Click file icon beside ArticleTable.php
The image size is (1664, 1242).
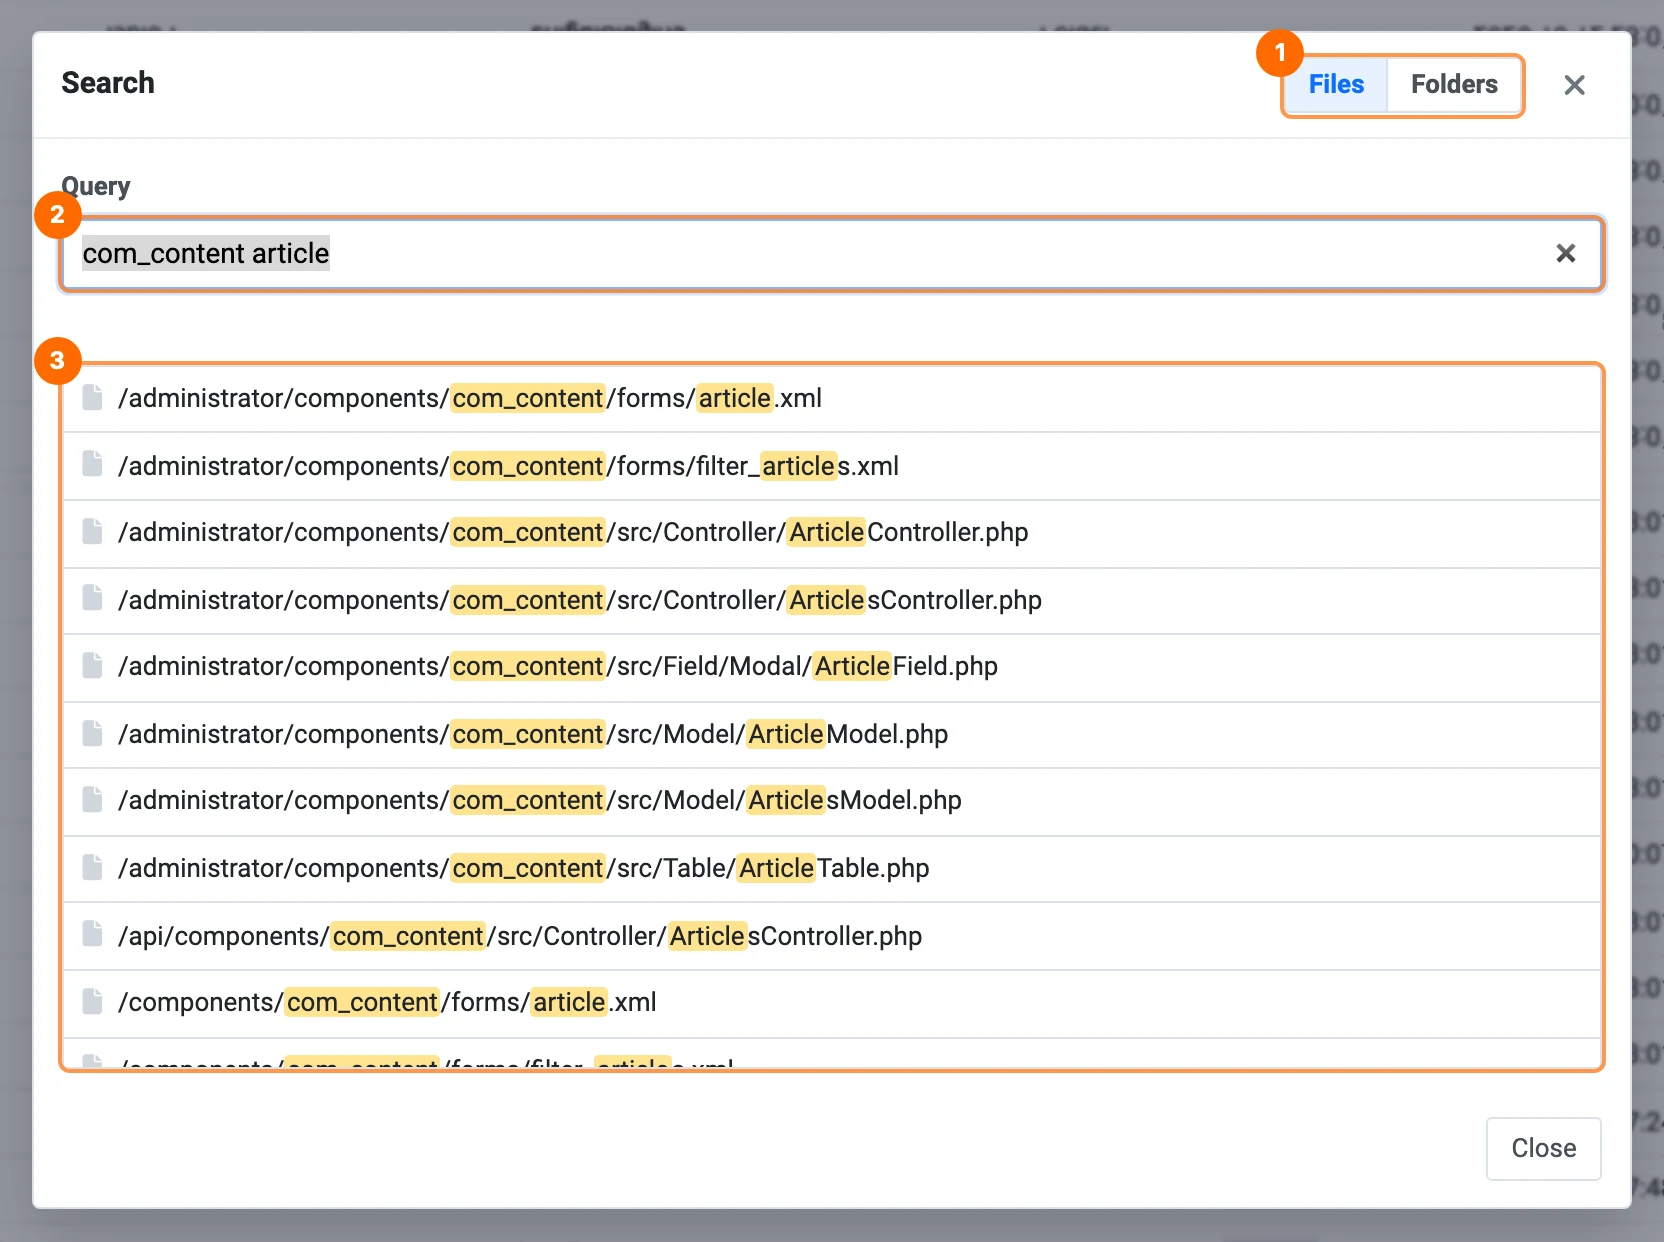(x=92, y=867)
